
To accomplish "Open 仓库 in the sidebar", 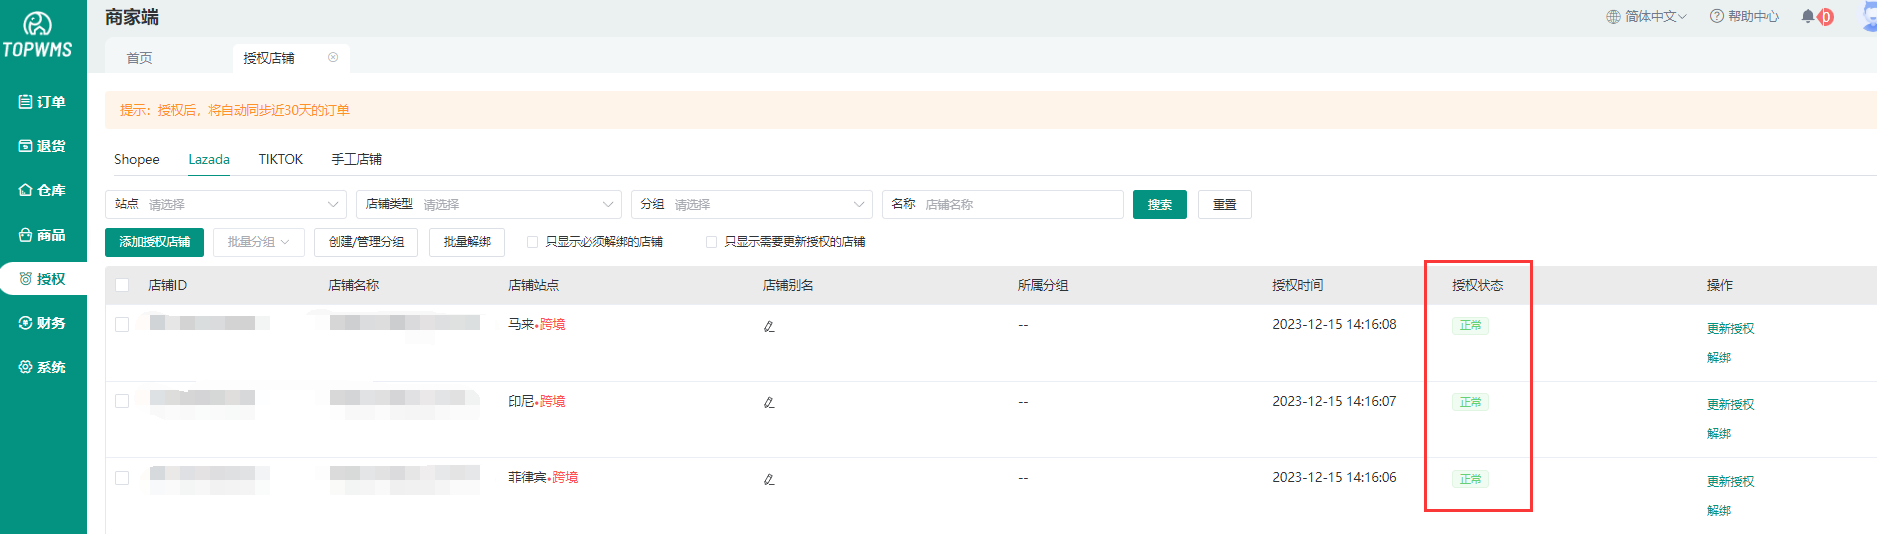I will [x=42, y=190].
